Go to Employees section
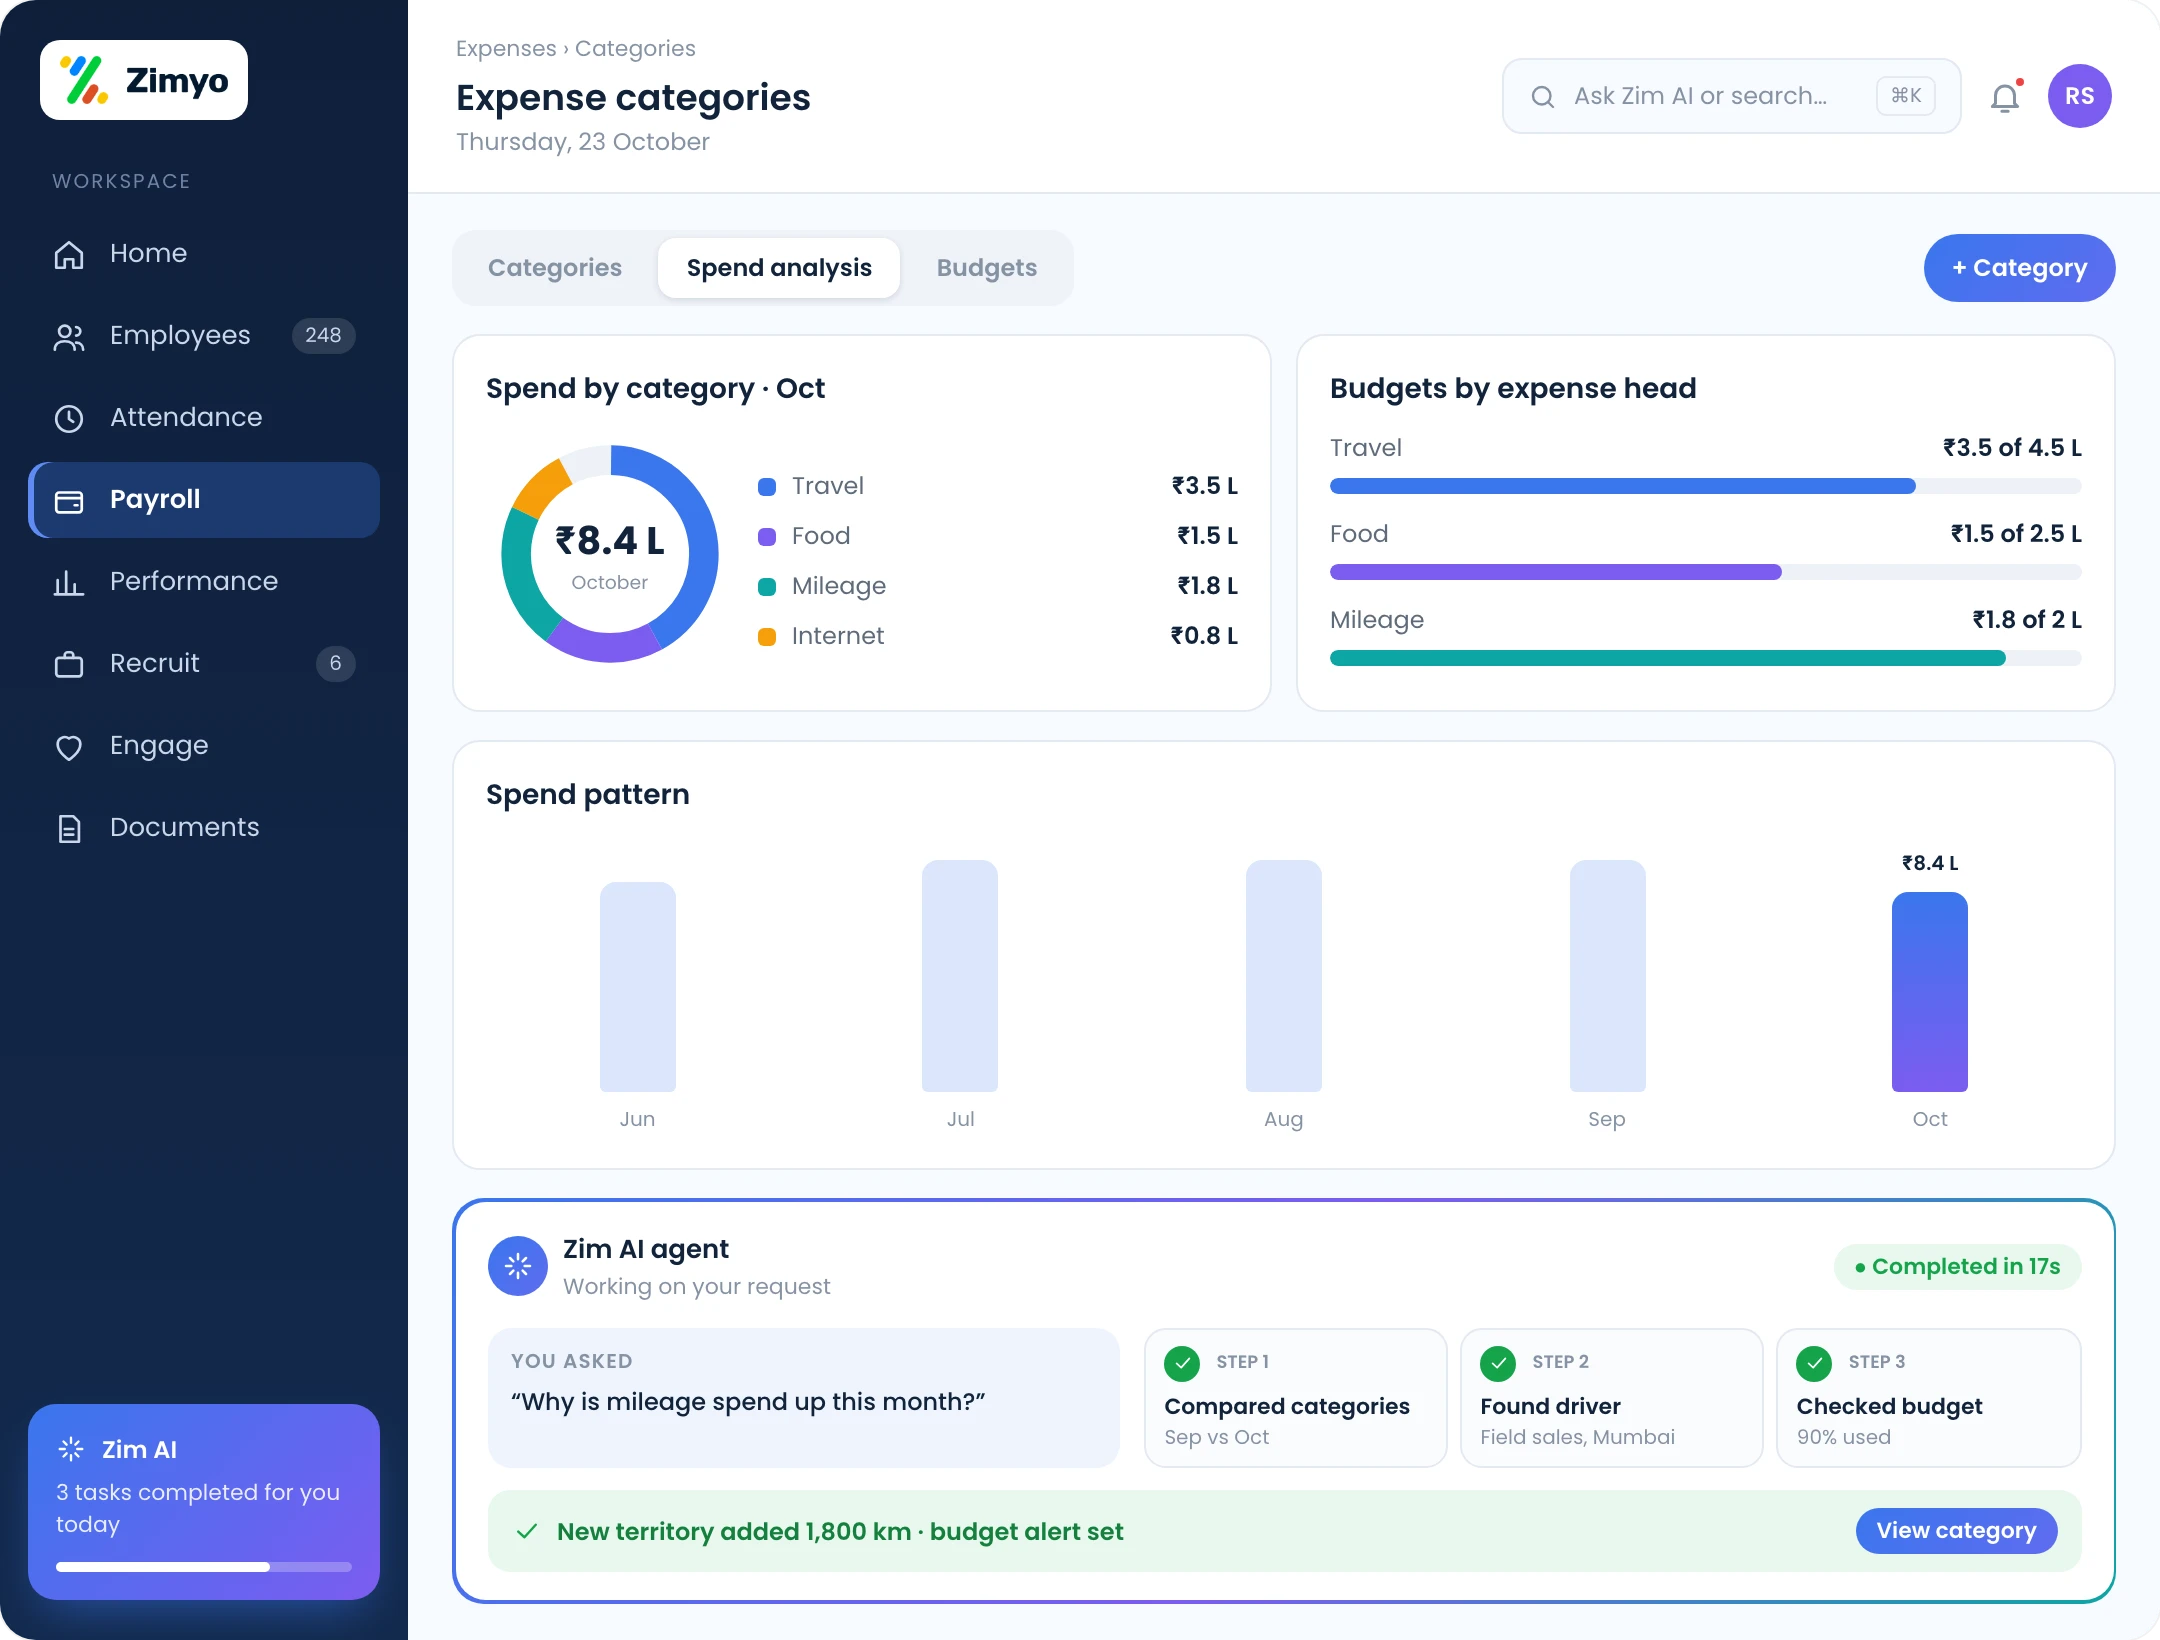This screenshot has height=1640, width=2160. click(204, 336)
